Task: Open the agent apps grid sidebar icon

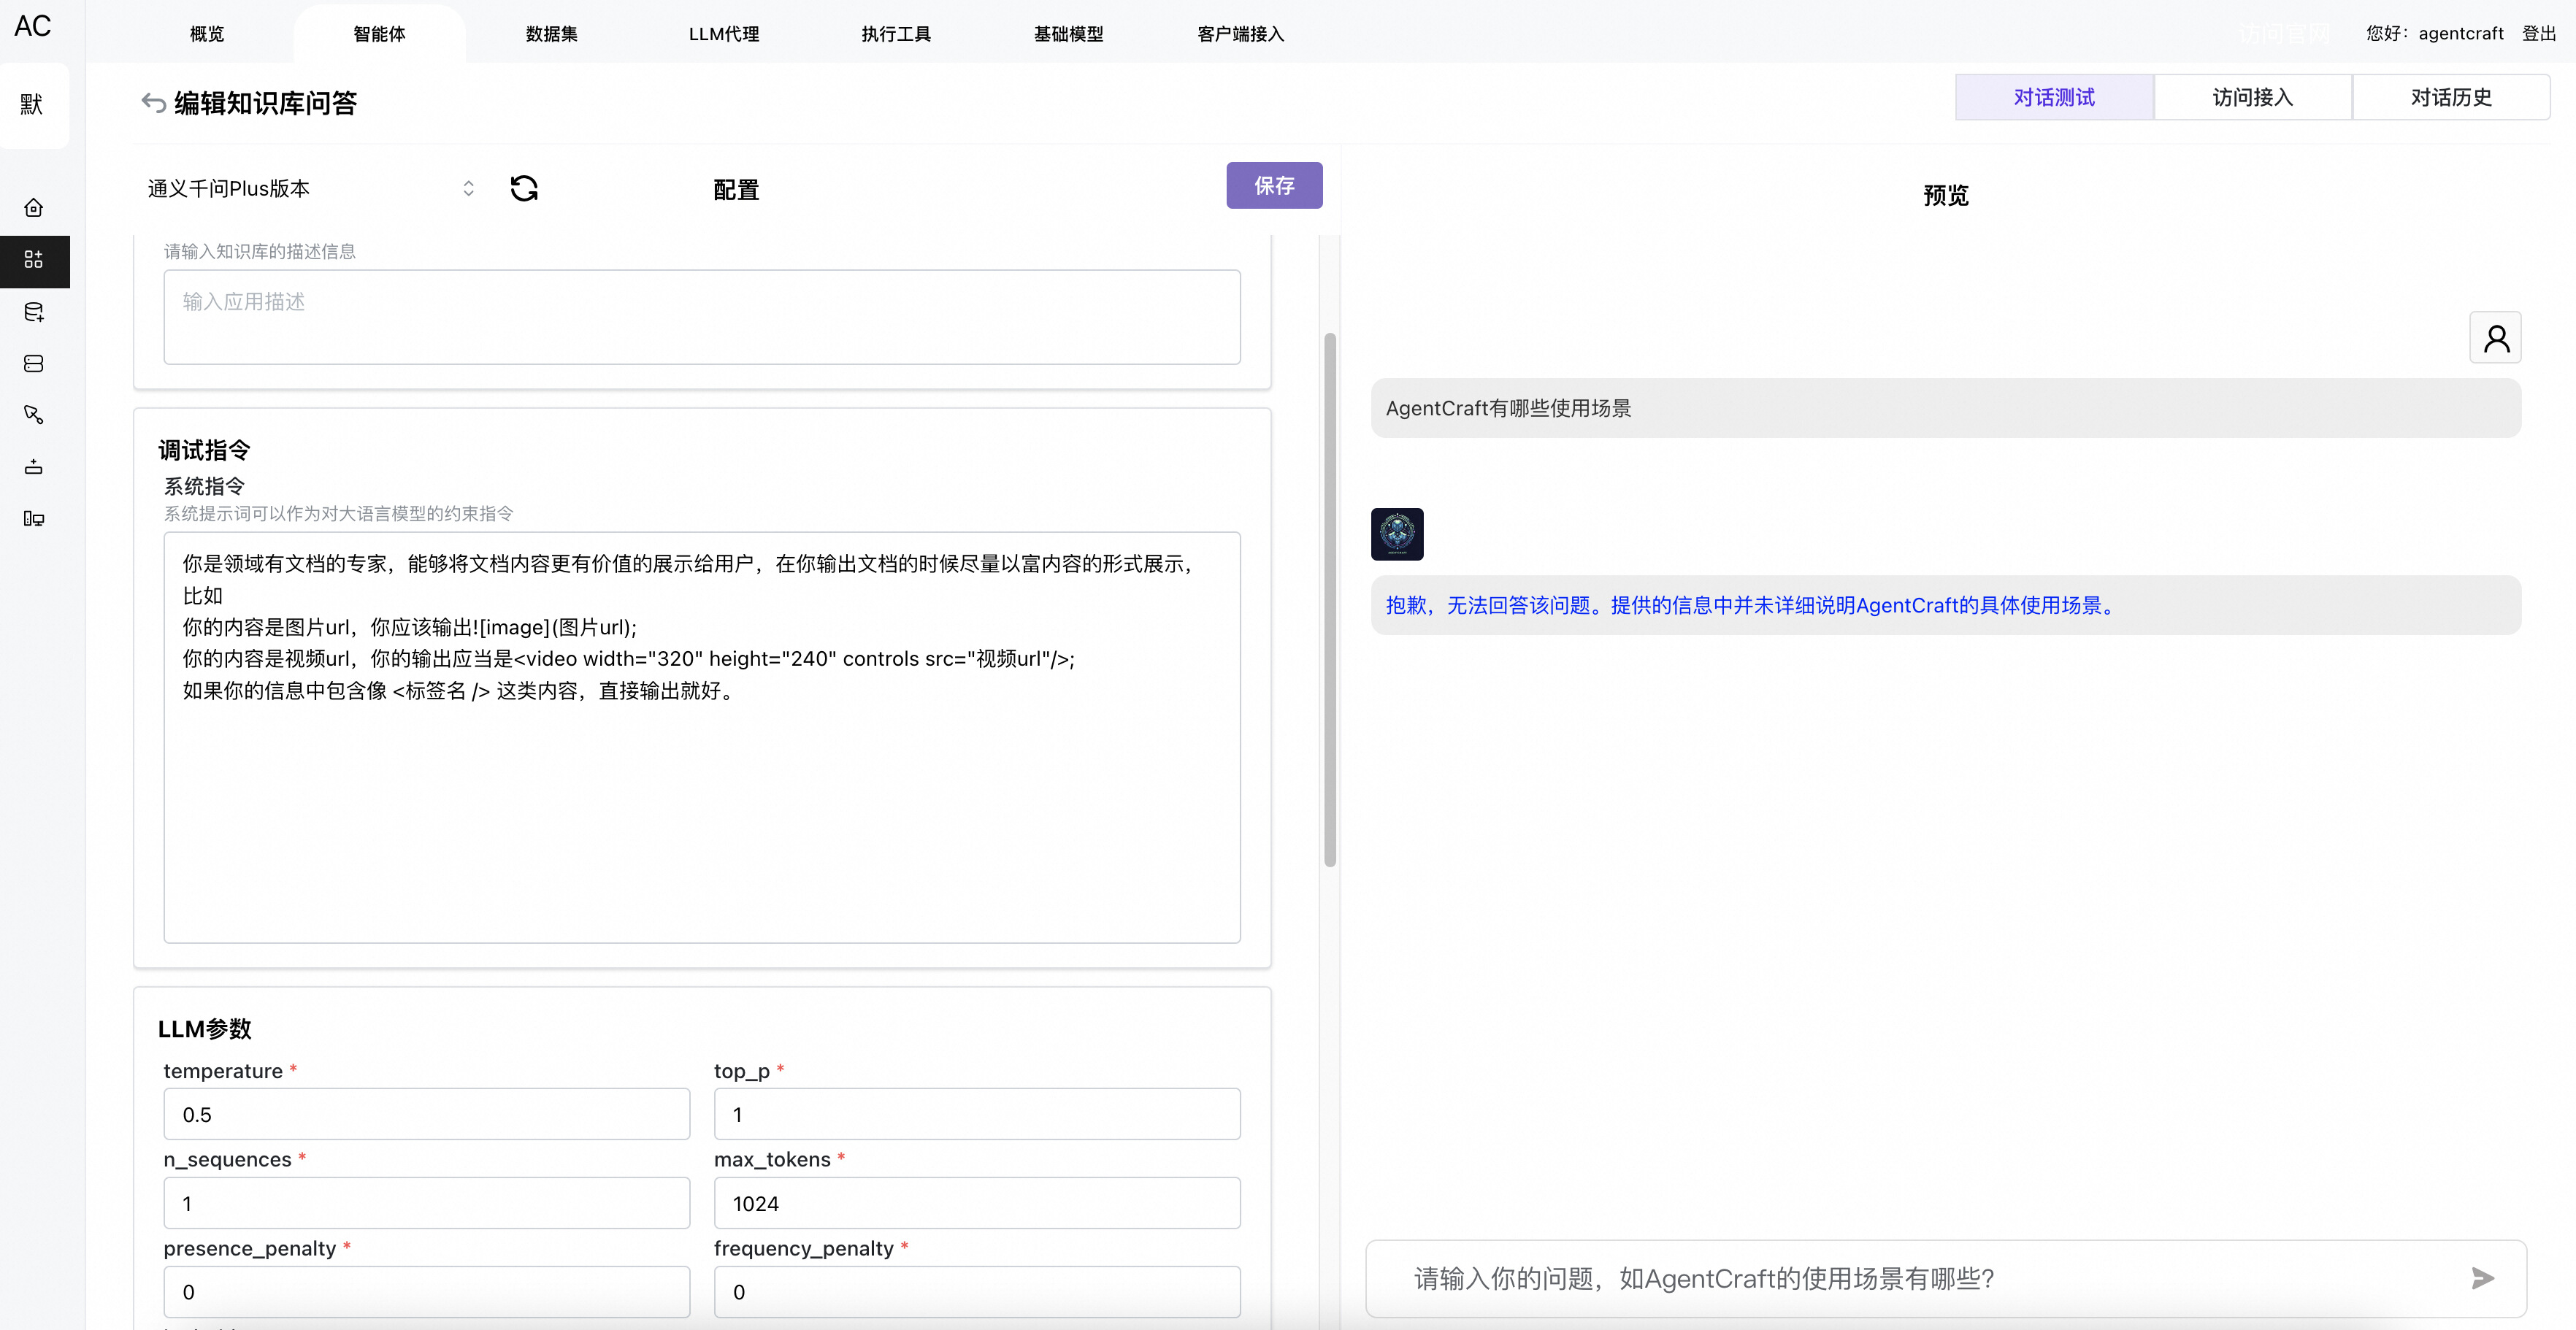Action: pos(34,260)
